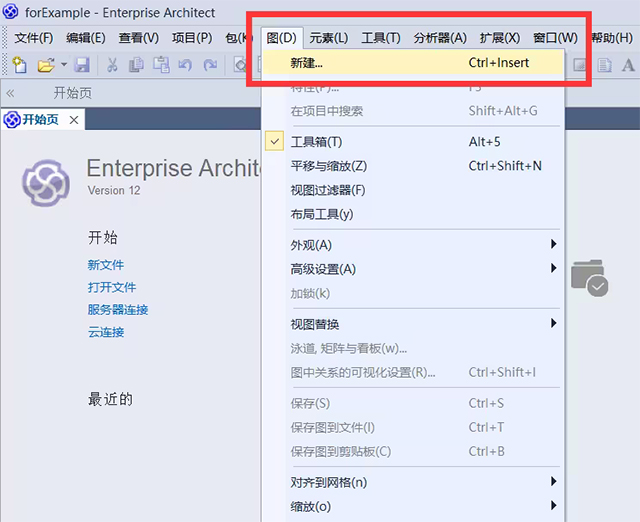Open the 元素(L) menu

pos(329,38)
